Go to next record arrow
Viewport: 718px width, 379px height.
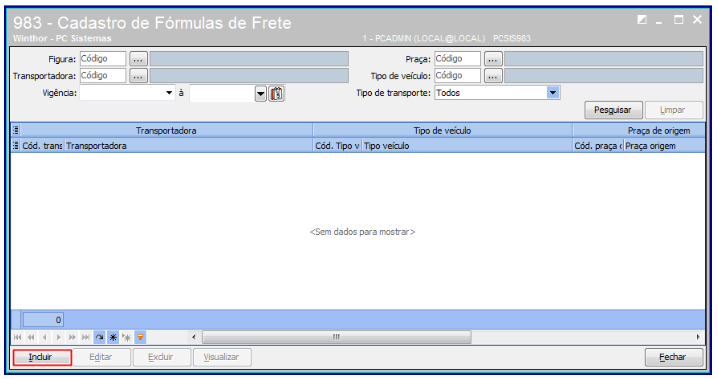58,337
